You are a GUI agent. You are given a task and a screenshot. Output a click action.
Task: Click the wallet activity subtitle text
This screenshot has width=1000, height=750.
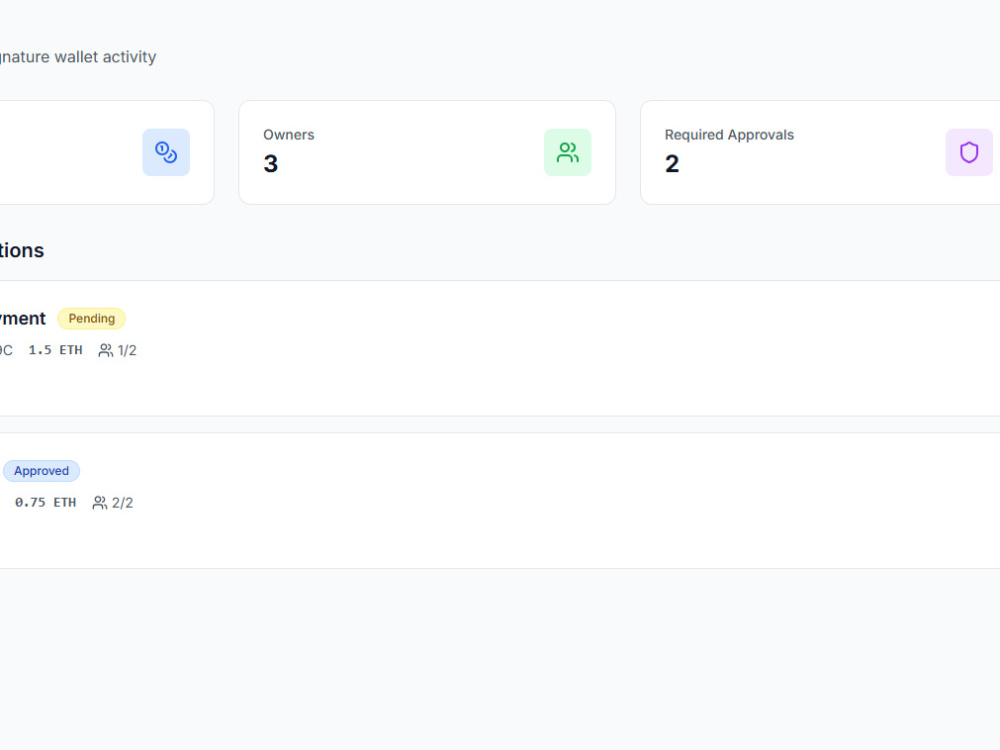(x=78, y=57)
